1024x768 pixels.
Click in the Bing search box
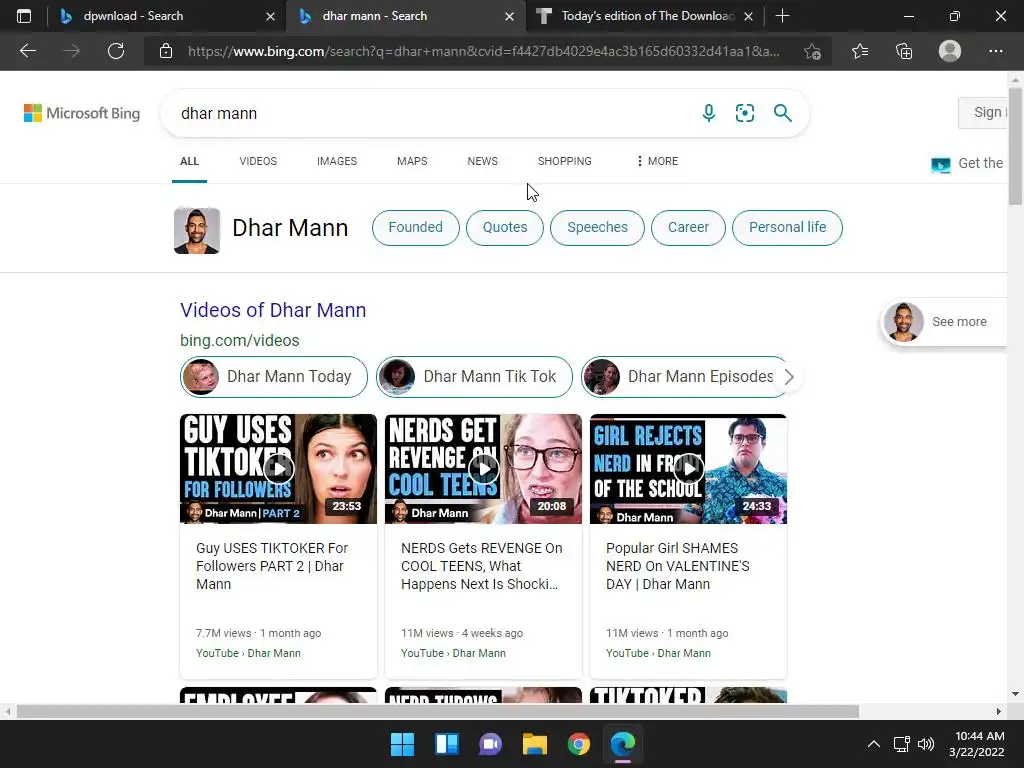(431, 113)
